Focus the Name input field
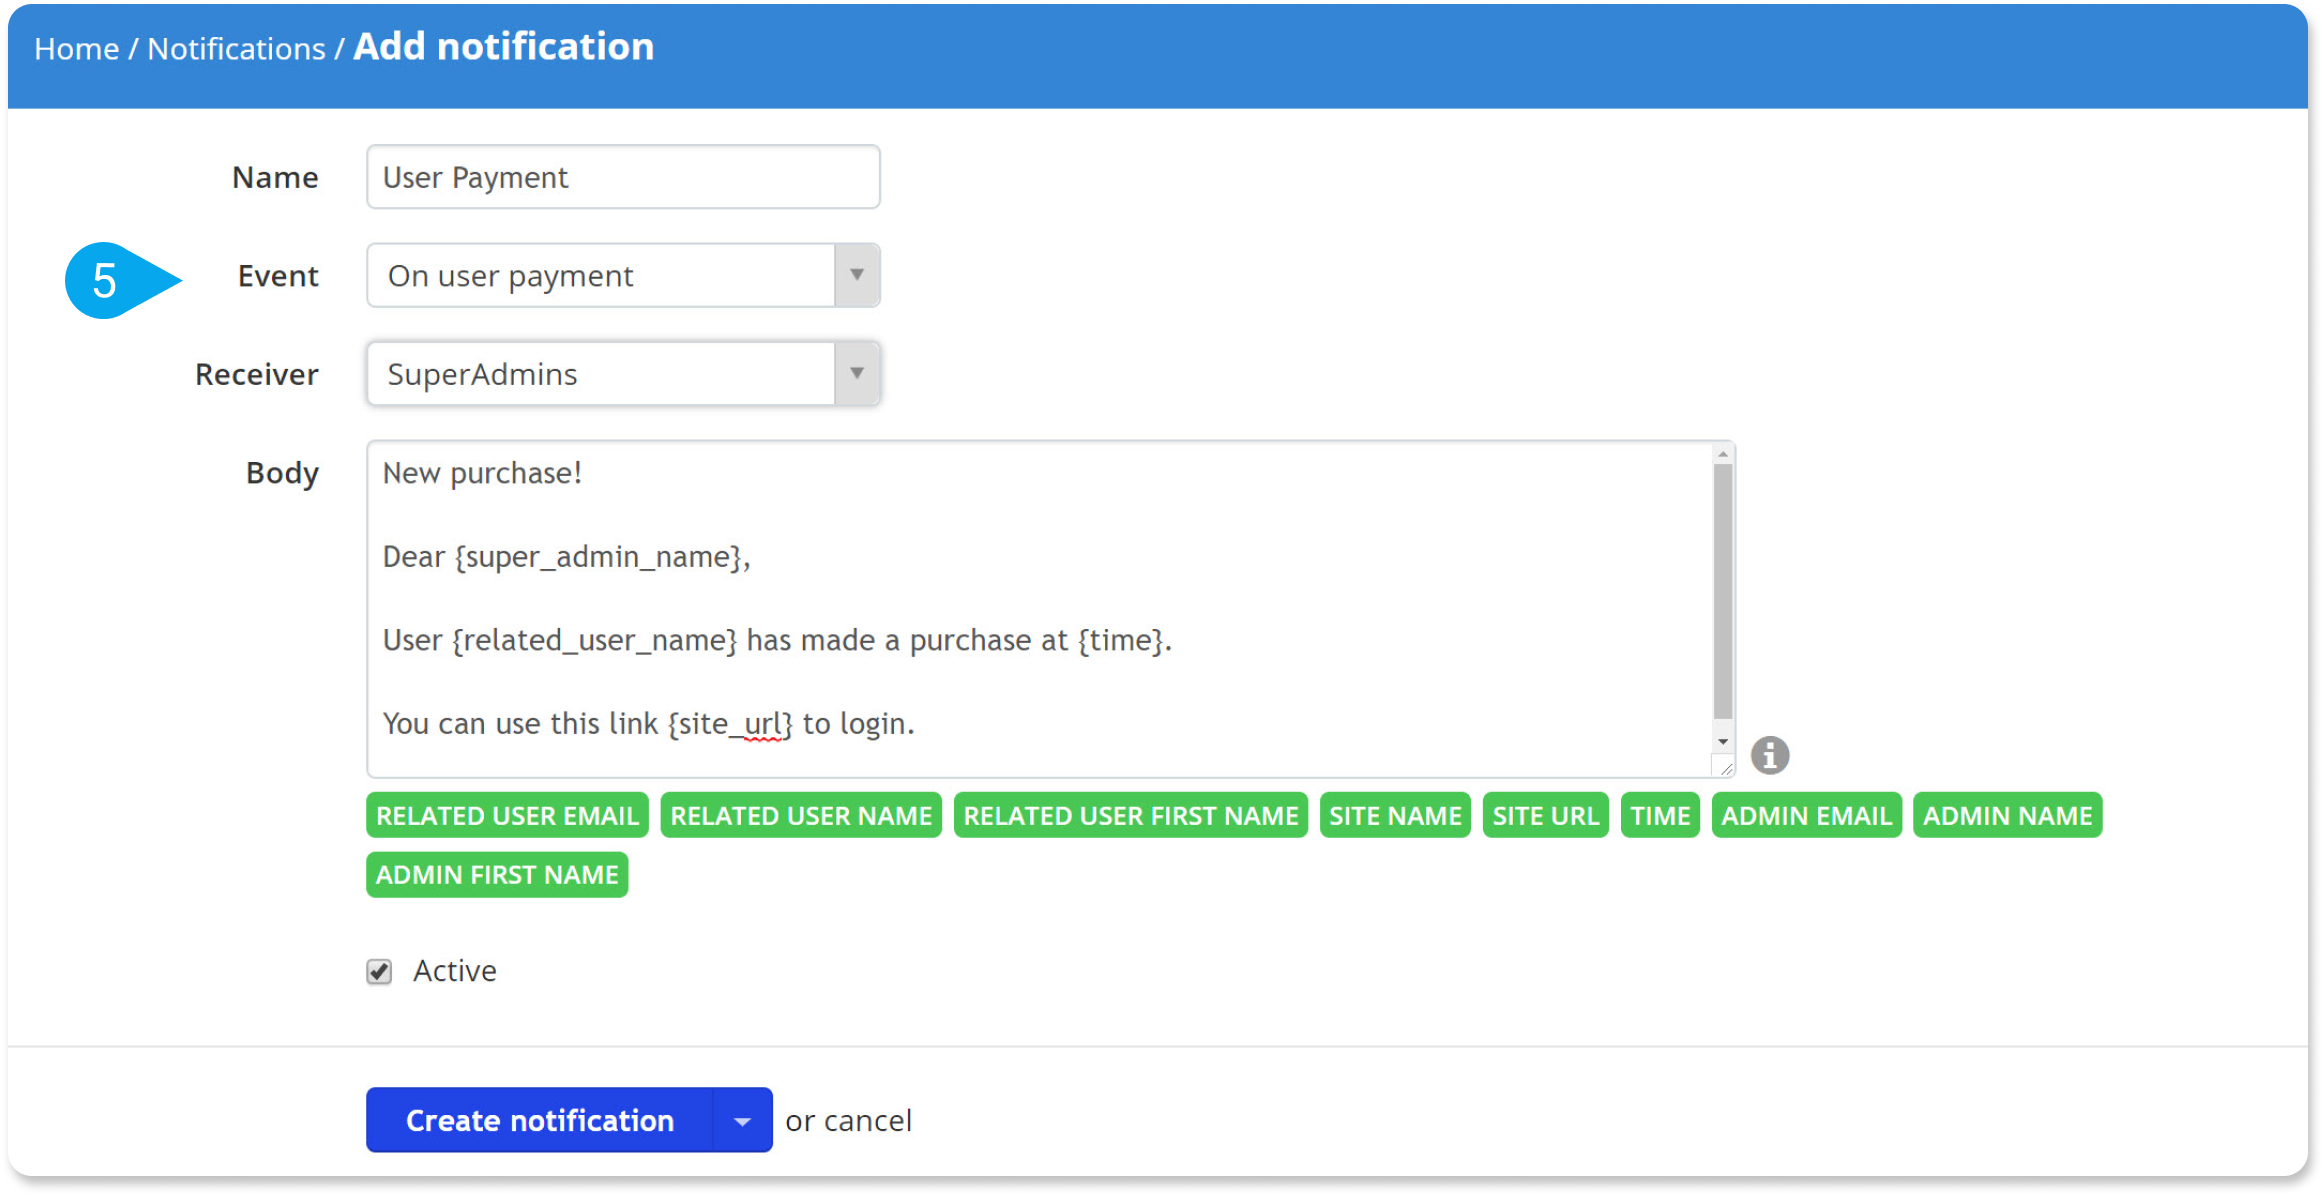This screenshot has height=1196, width=2324. 622,177
